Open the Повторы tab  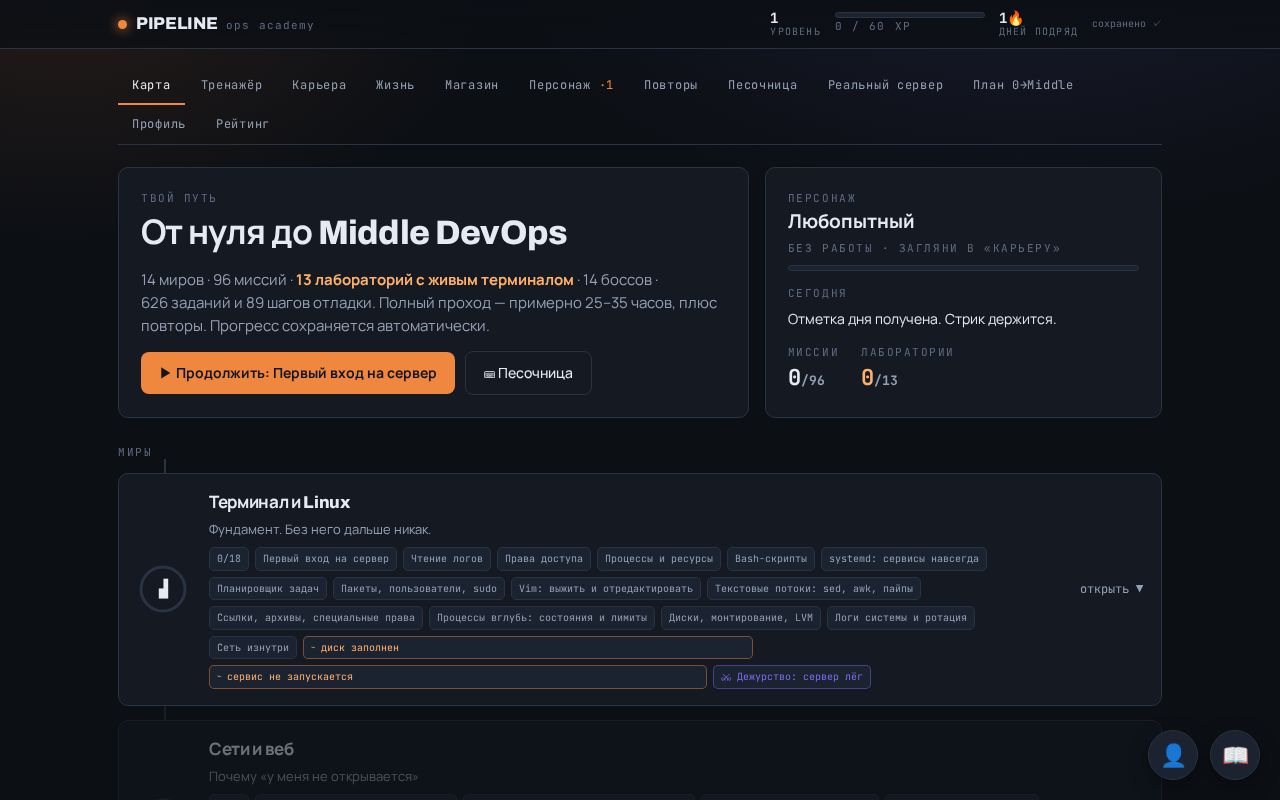(x=671, y=85)
